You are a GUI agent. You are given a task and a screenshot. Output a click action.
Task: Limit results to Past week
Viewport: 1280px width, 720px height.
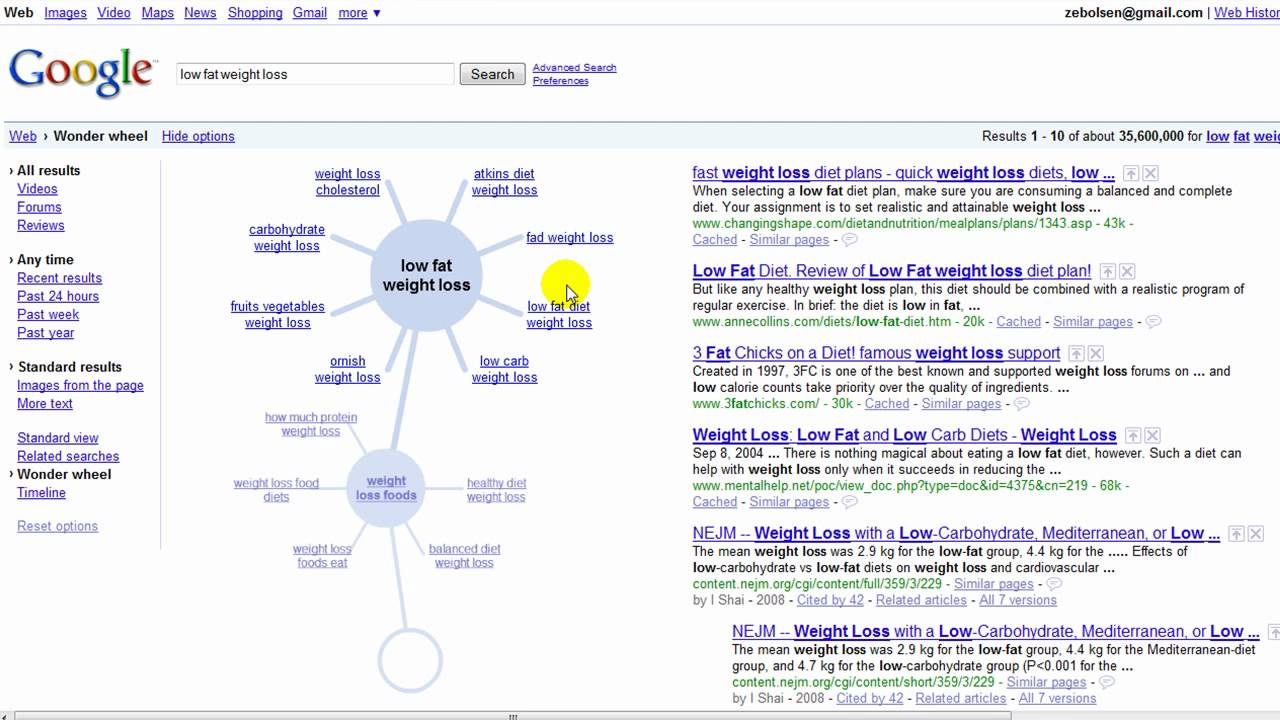(48, 315)
